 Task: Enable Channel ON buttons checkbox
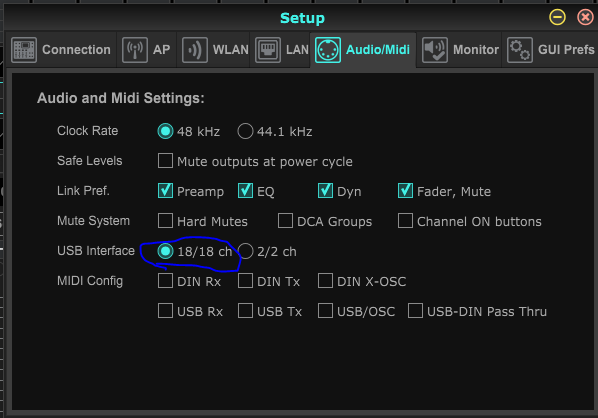point(405,221)
